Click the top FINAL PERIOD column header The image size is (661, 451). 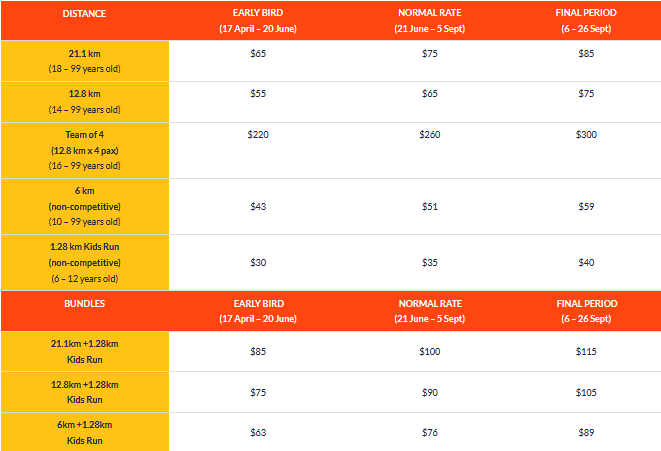[586, 21]
